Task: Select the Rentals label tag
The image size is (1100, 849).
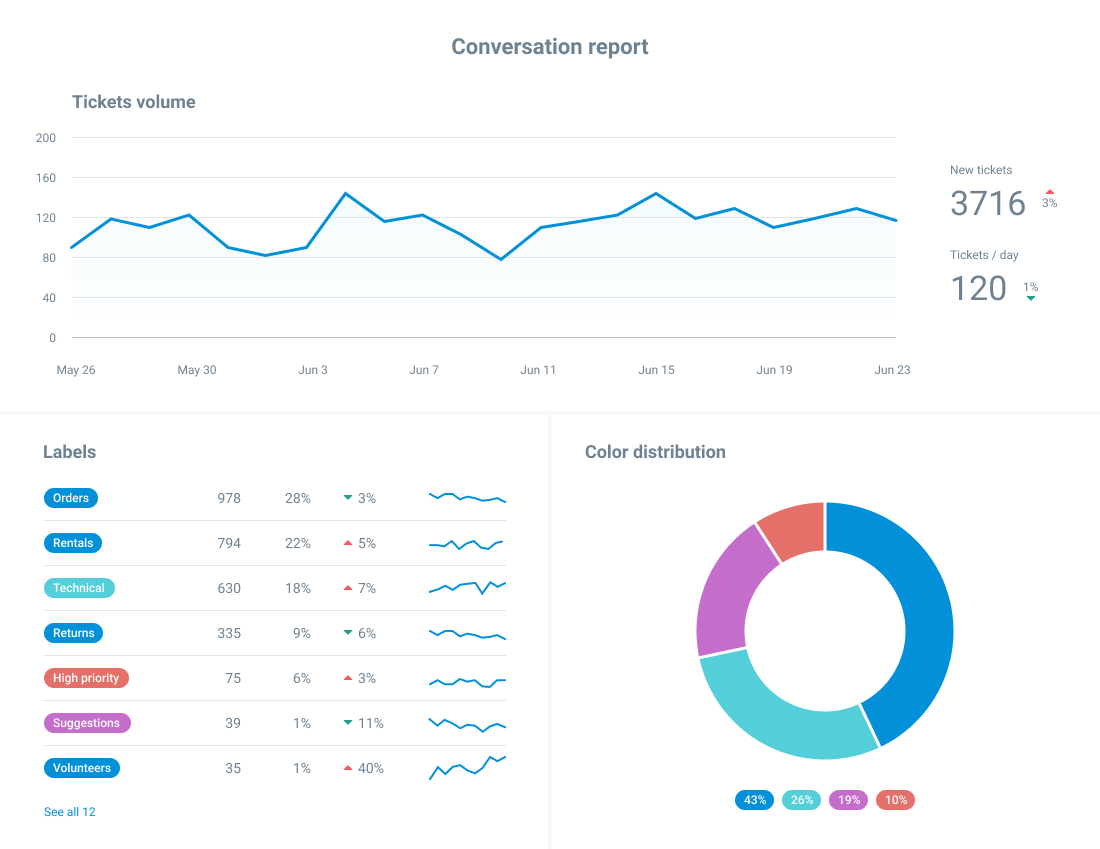Action: [x=73, y=543]
